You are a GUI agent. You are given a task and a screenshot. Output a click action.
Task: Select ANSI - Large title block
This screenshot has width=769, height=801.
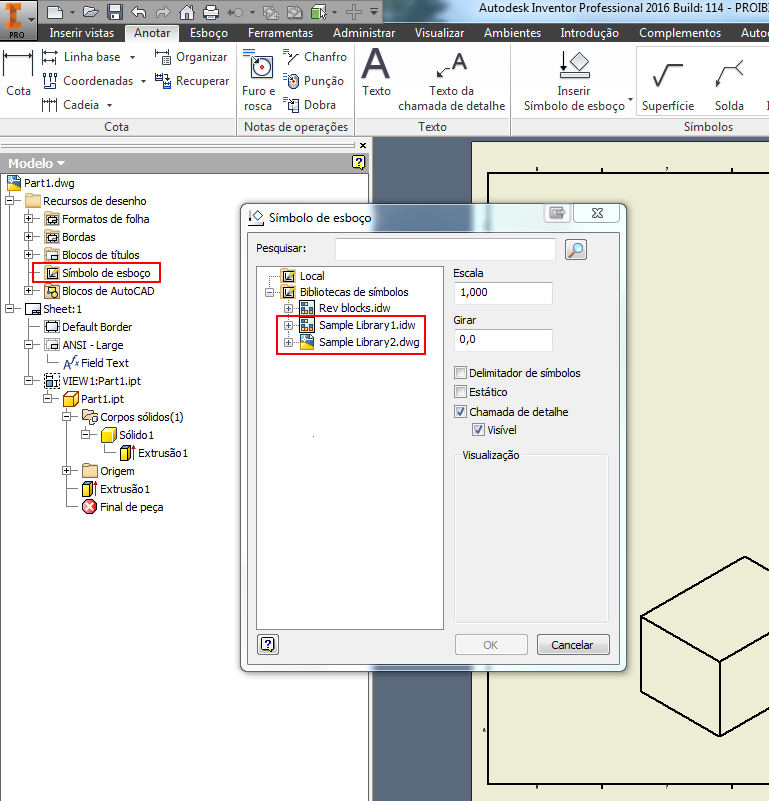click(92, 345)
